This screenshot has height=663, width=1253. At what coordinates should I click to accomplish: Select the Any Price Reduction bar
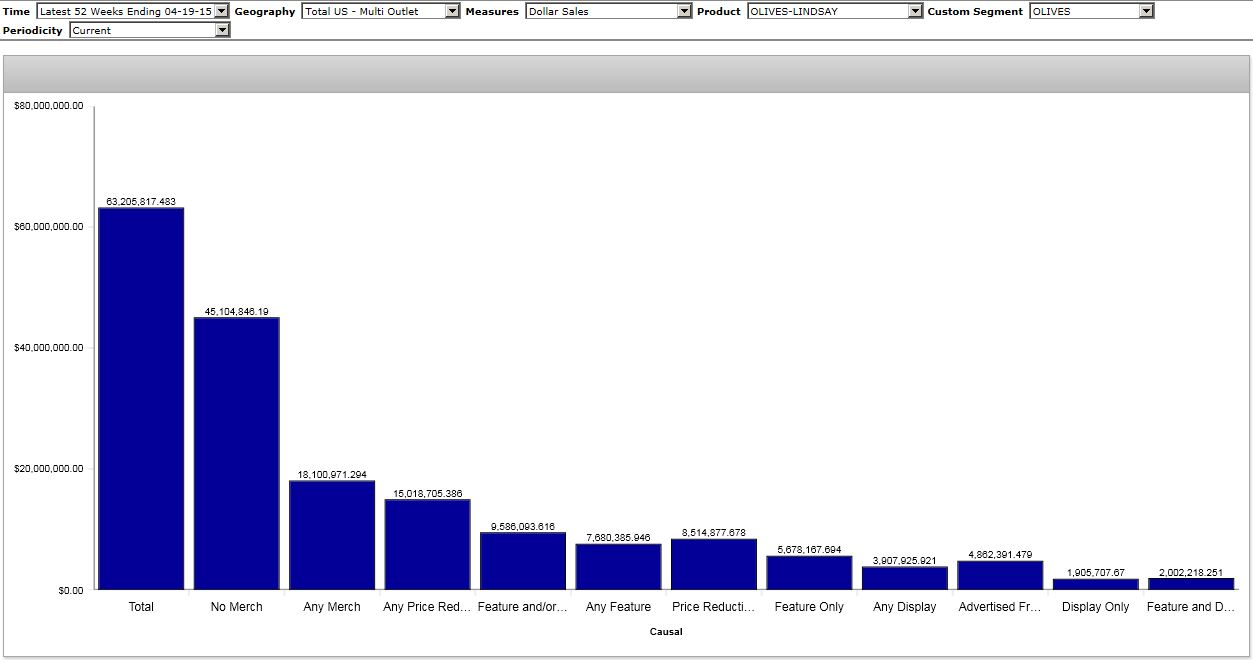pos(427,544)
